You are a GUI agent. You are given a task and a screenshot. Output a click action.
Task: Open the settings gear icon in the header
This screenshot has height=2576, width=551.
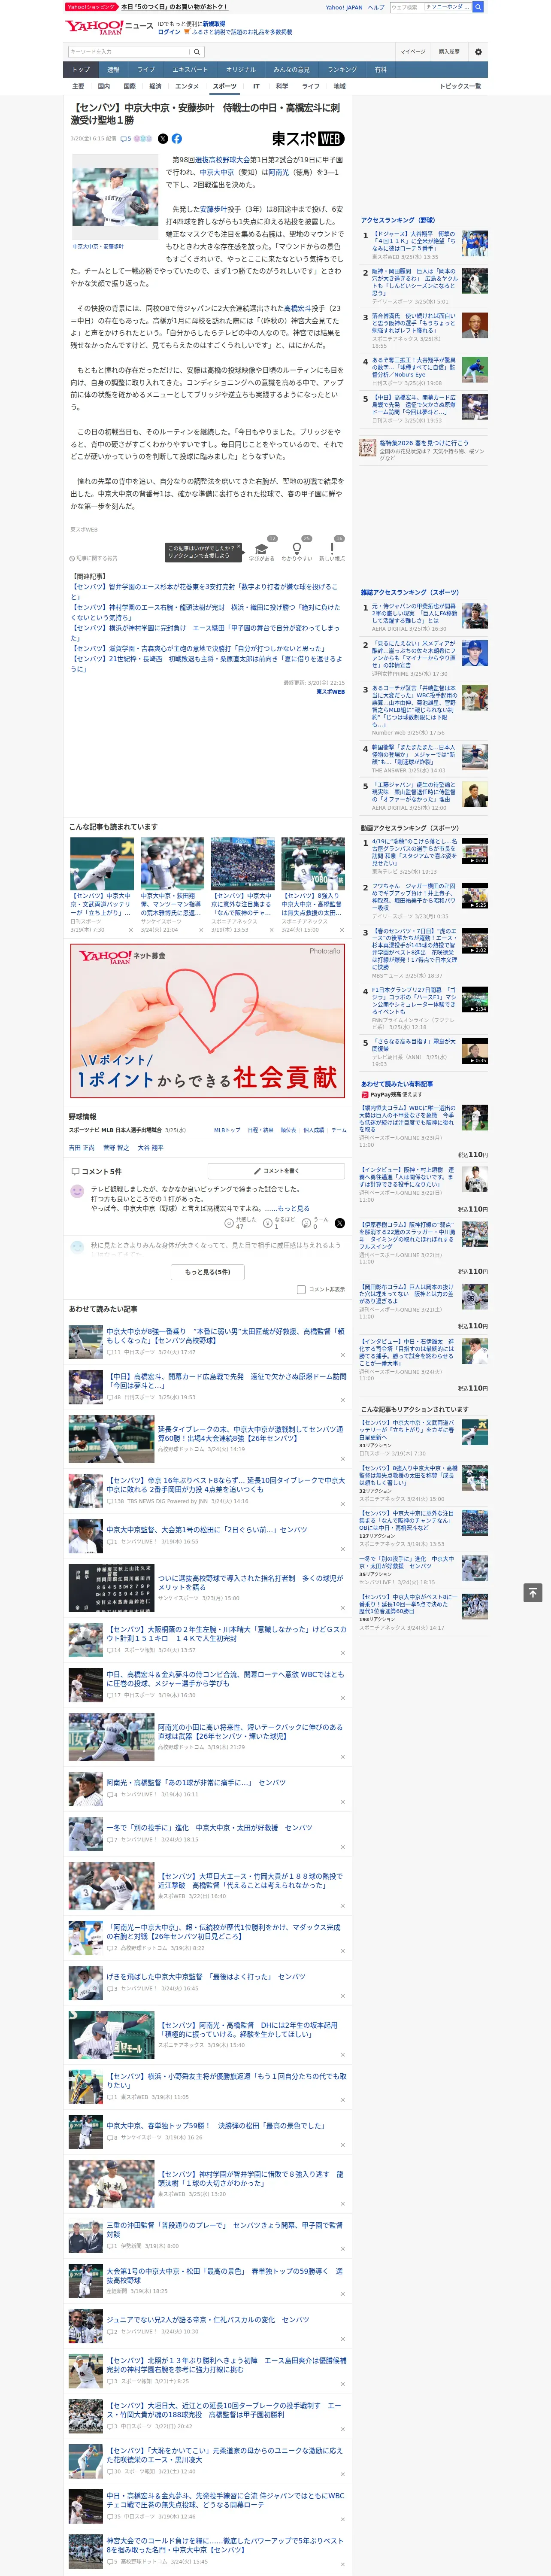[x=478, y=52]
